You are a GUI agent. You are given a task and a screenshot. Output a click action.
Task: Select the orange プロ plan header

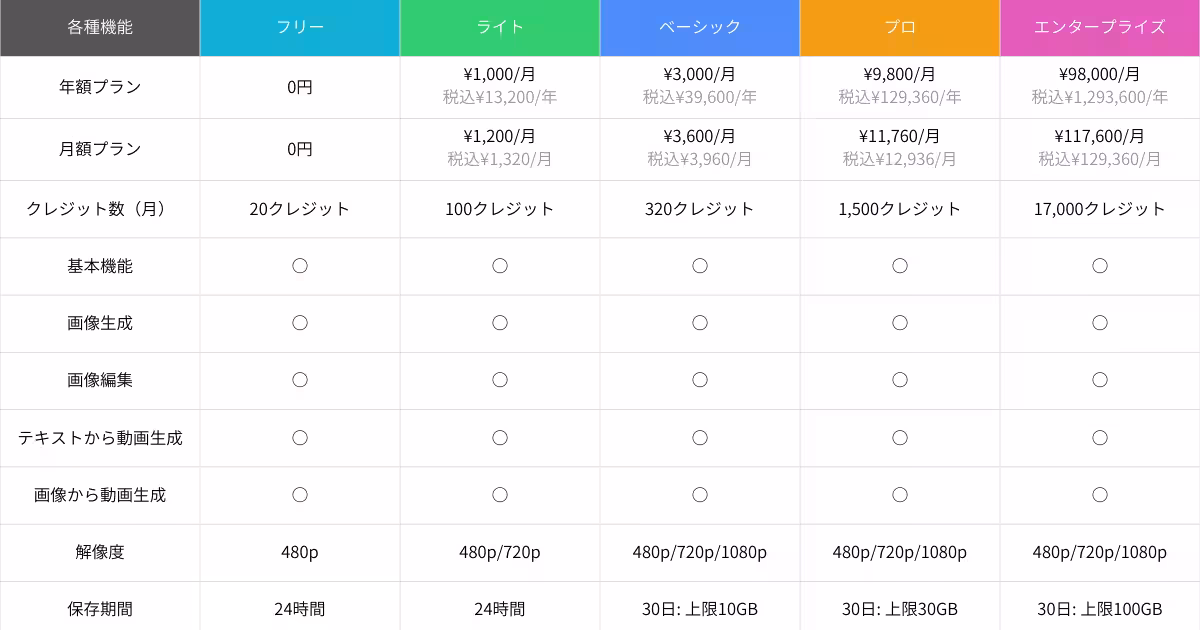click(900, 27)
